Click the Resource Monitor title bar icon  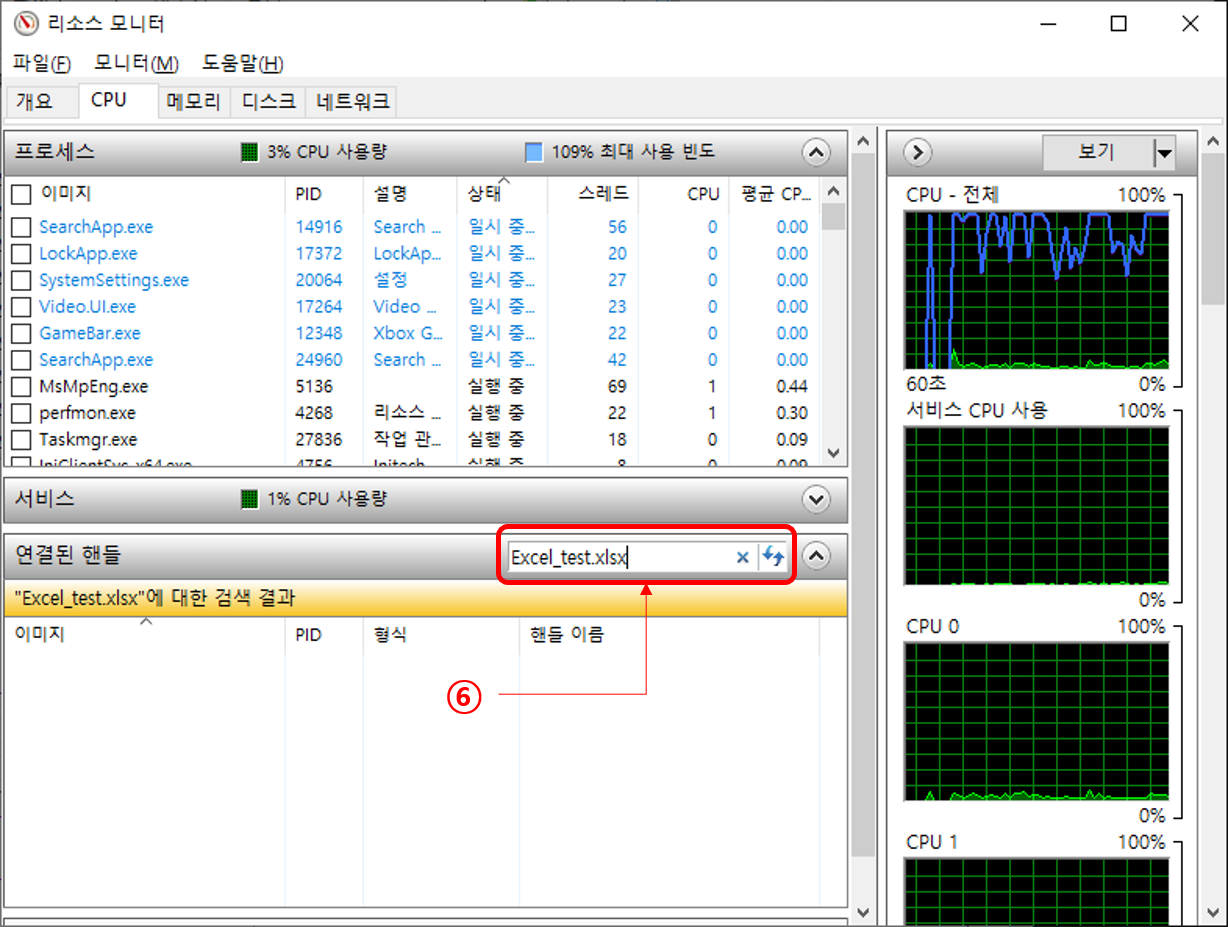coord(25,23)
